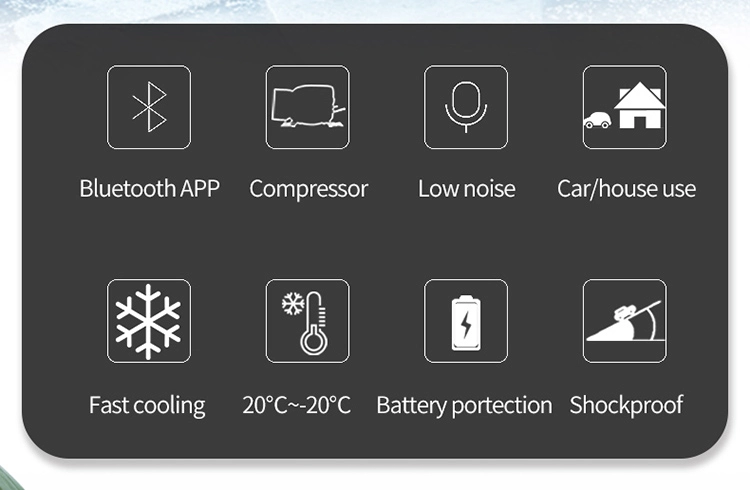Select the Battery portection label

(464, 406)
